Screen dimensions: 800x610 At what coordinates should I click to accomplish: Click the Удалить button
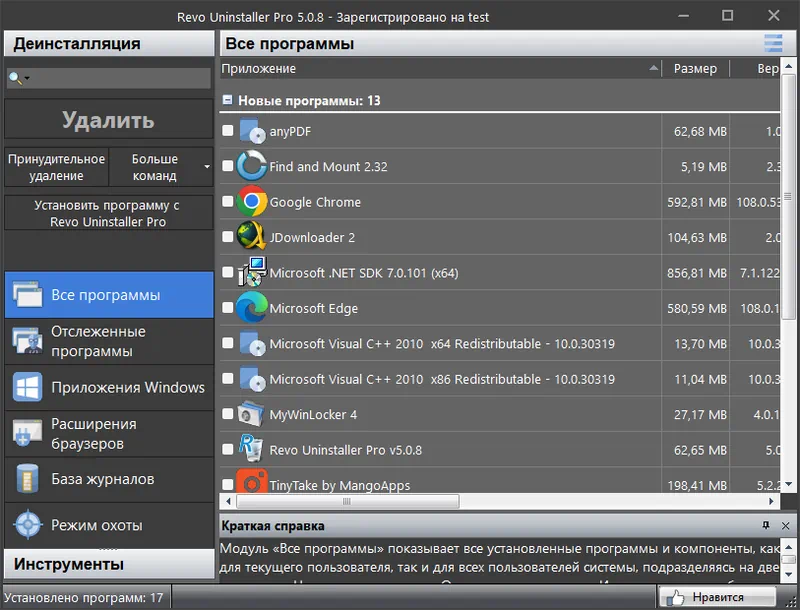[x=109, y=119]
